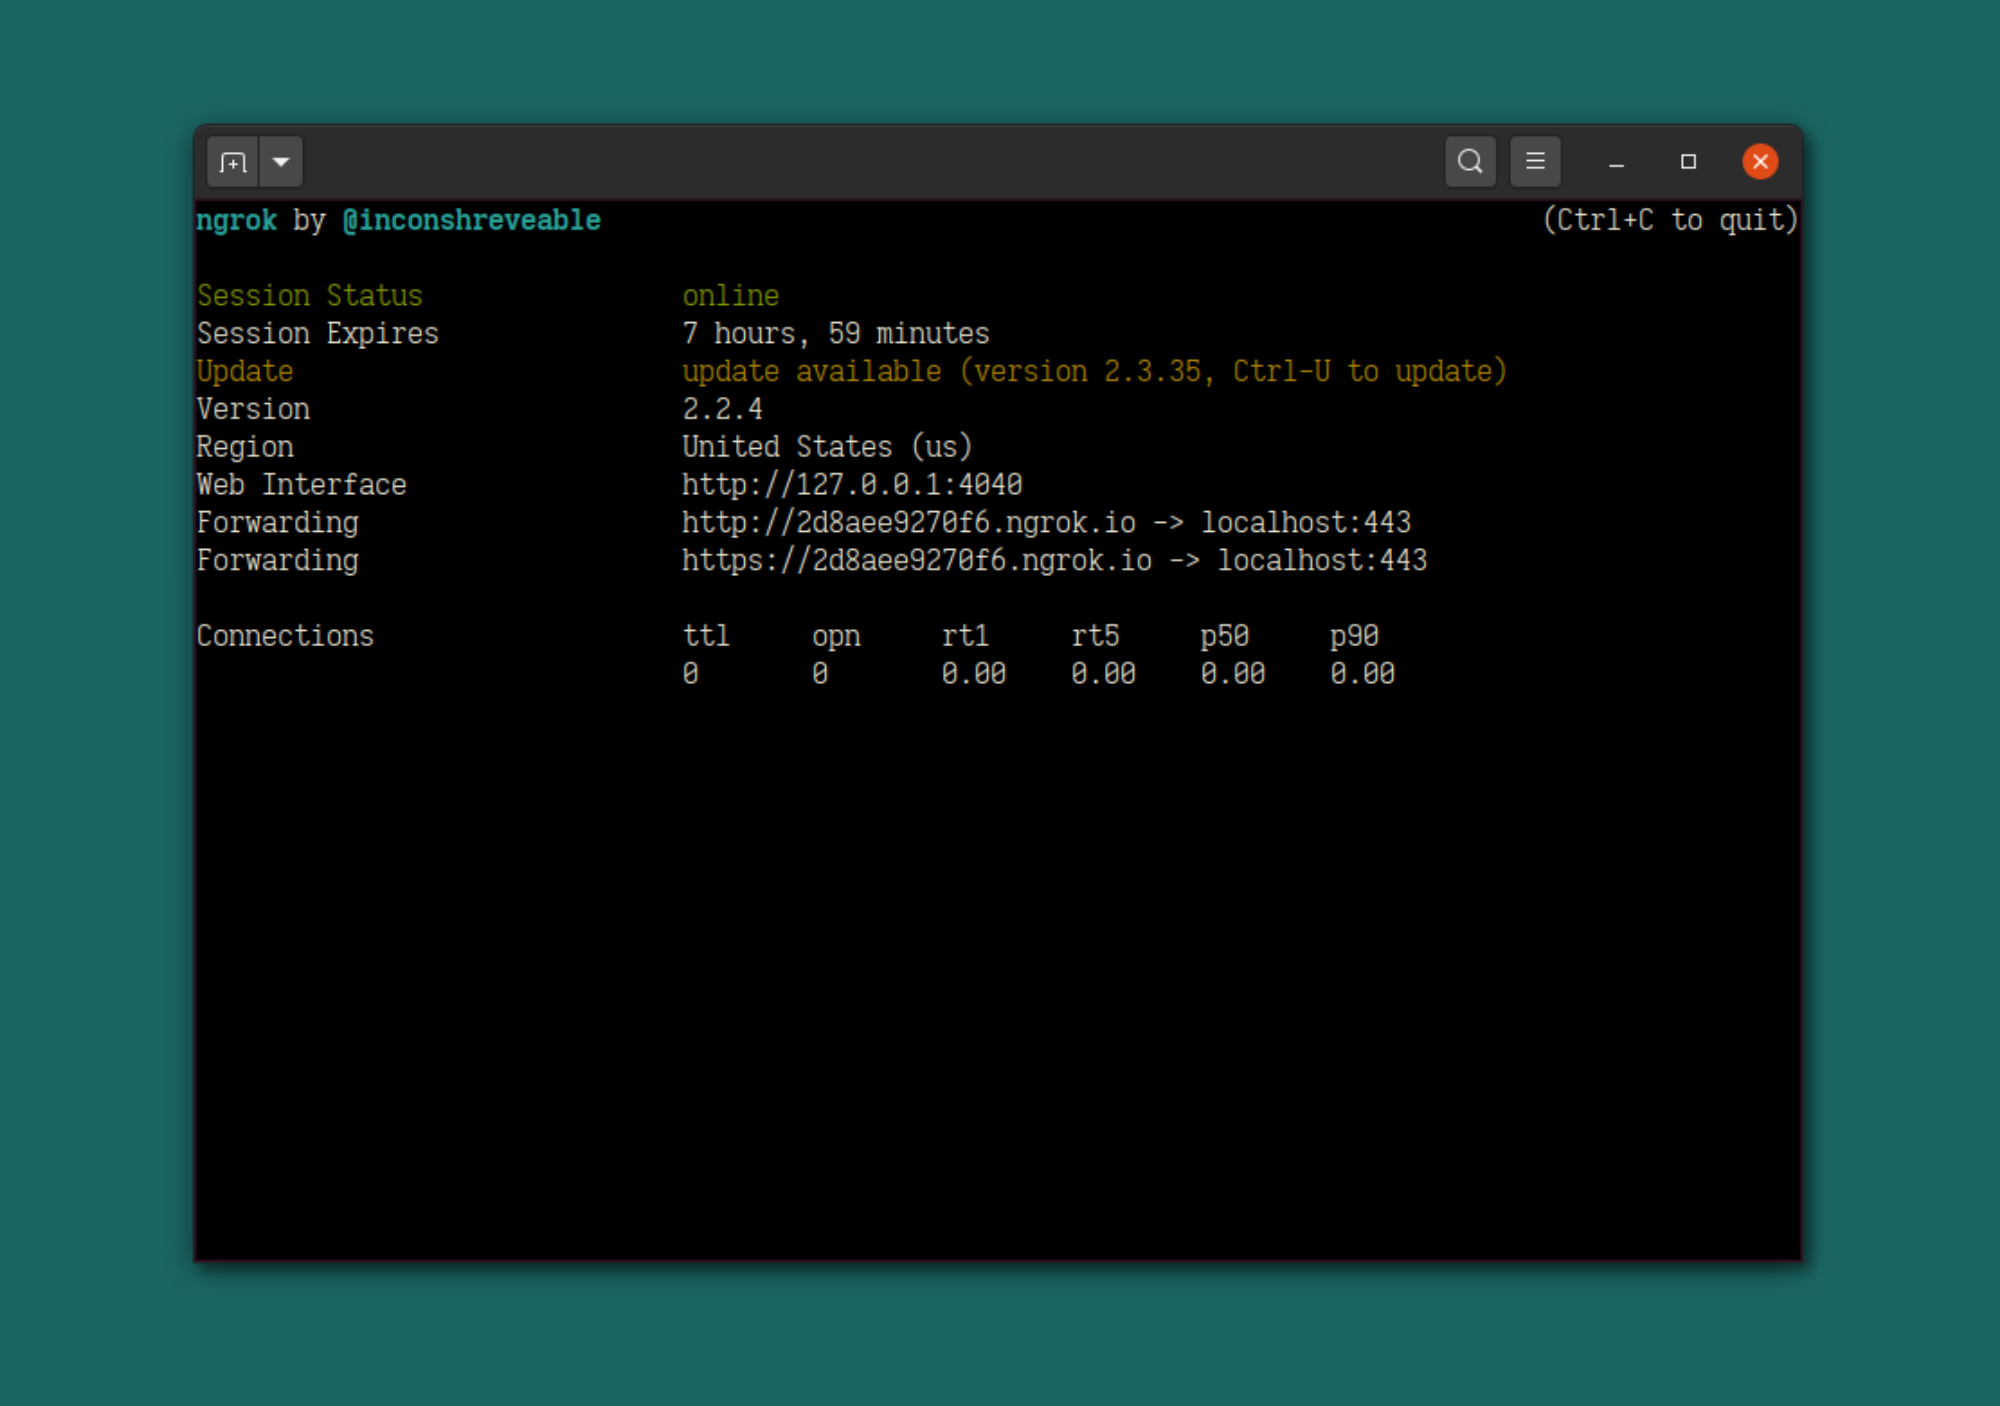The height and width of the screenshot is (1406, 2000).
Task: Click the 'online' session status value
Action: (730, 296)
